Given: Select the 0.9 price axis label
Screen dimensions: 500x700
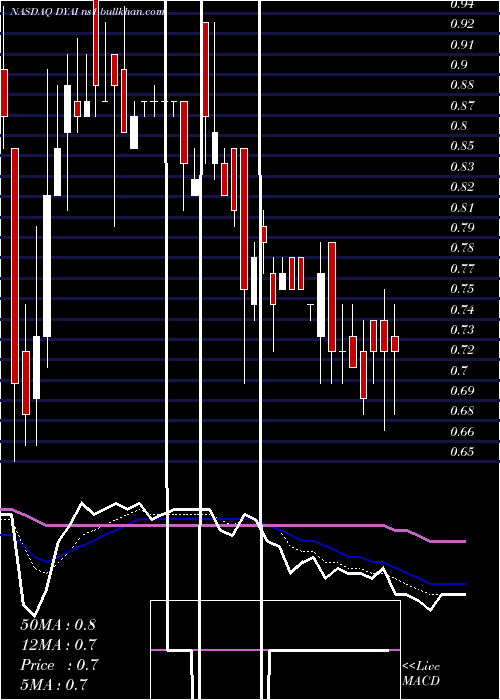Looking at the screenshot, I should pos(459,65).
